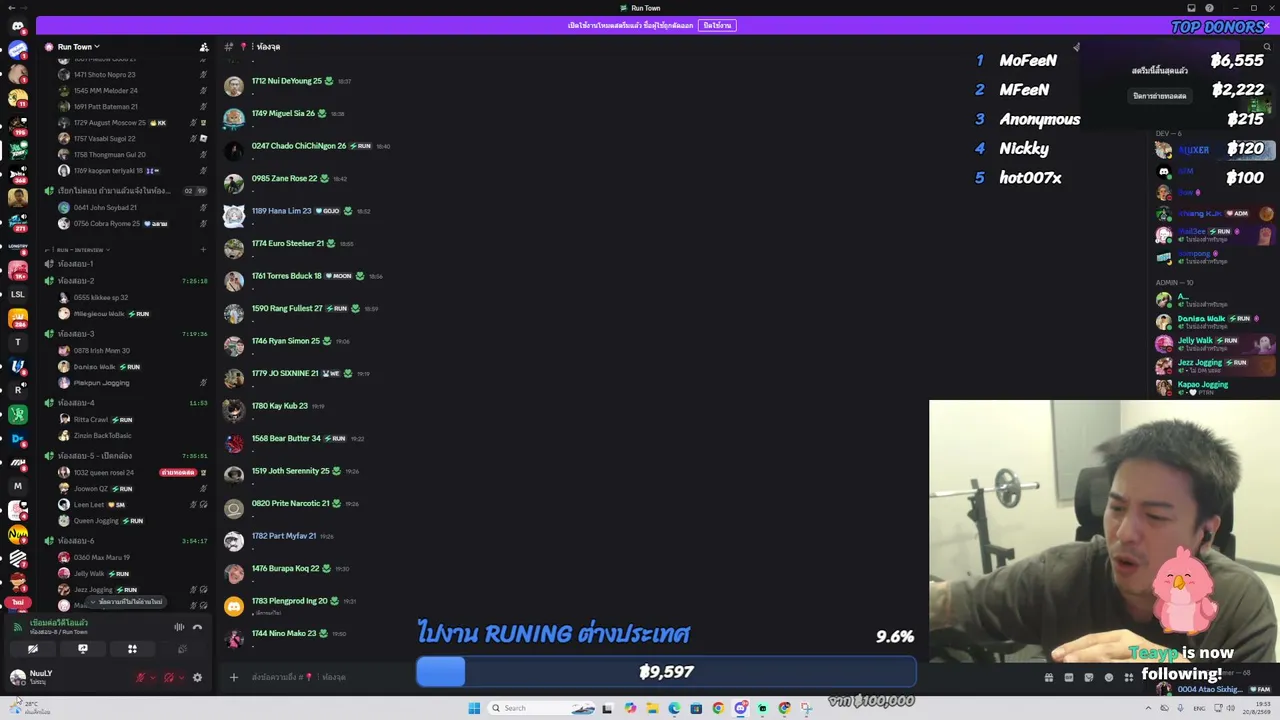The image size is (1280, 720).
Task: Open the LSL server in the server list
Action: click(x=18, y=295)
